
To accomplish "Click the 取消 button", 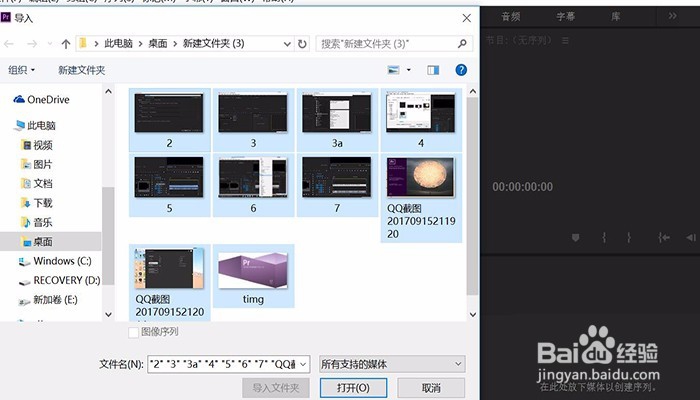I will [431, 388].
